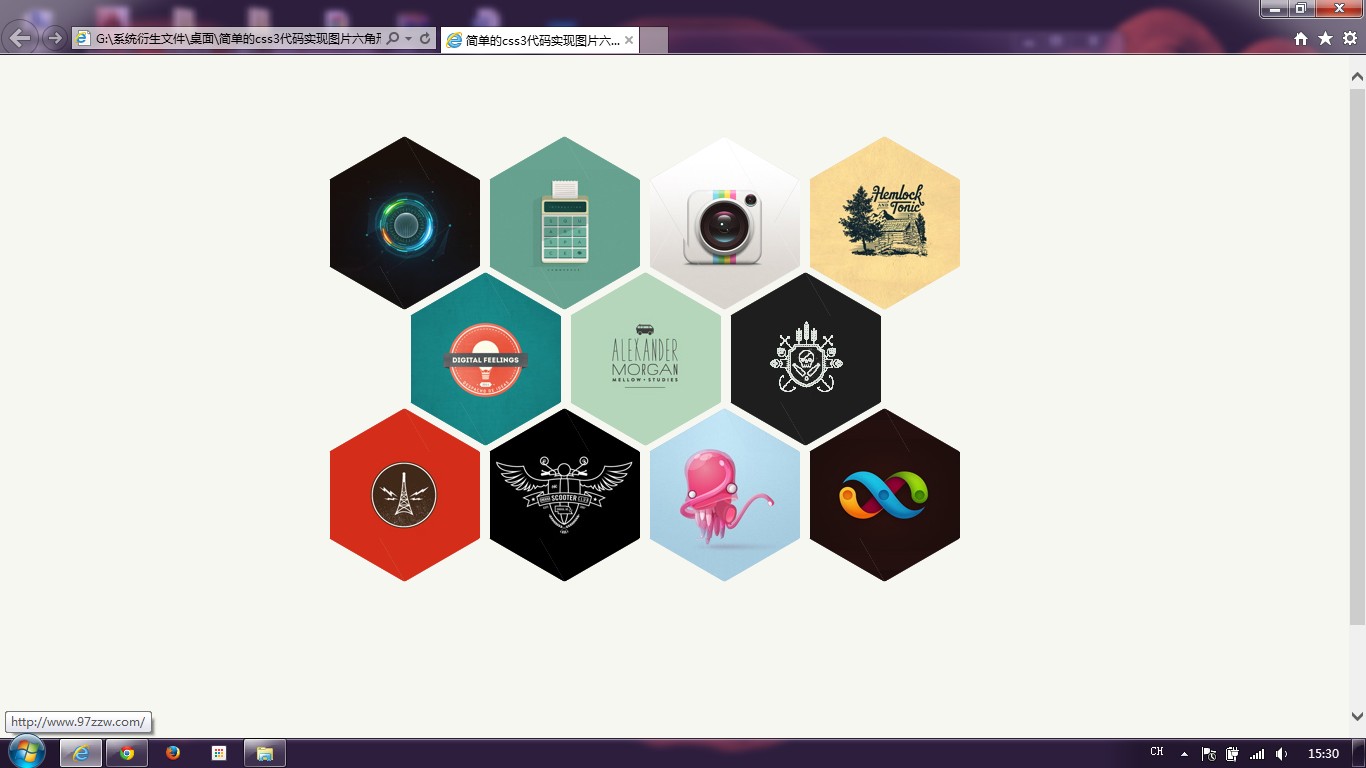Click the scrollbar up arrow
1366x768 pixels.
pyautogui.click(x=1357, y=77)
